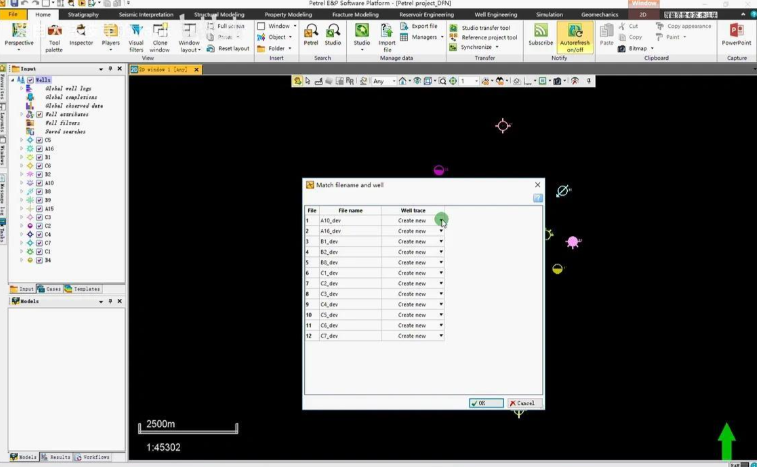The height and width of the screenshot is (467, 757).
Task: Open Well trace dropdown for C7_dev
Action: point(441,337)
